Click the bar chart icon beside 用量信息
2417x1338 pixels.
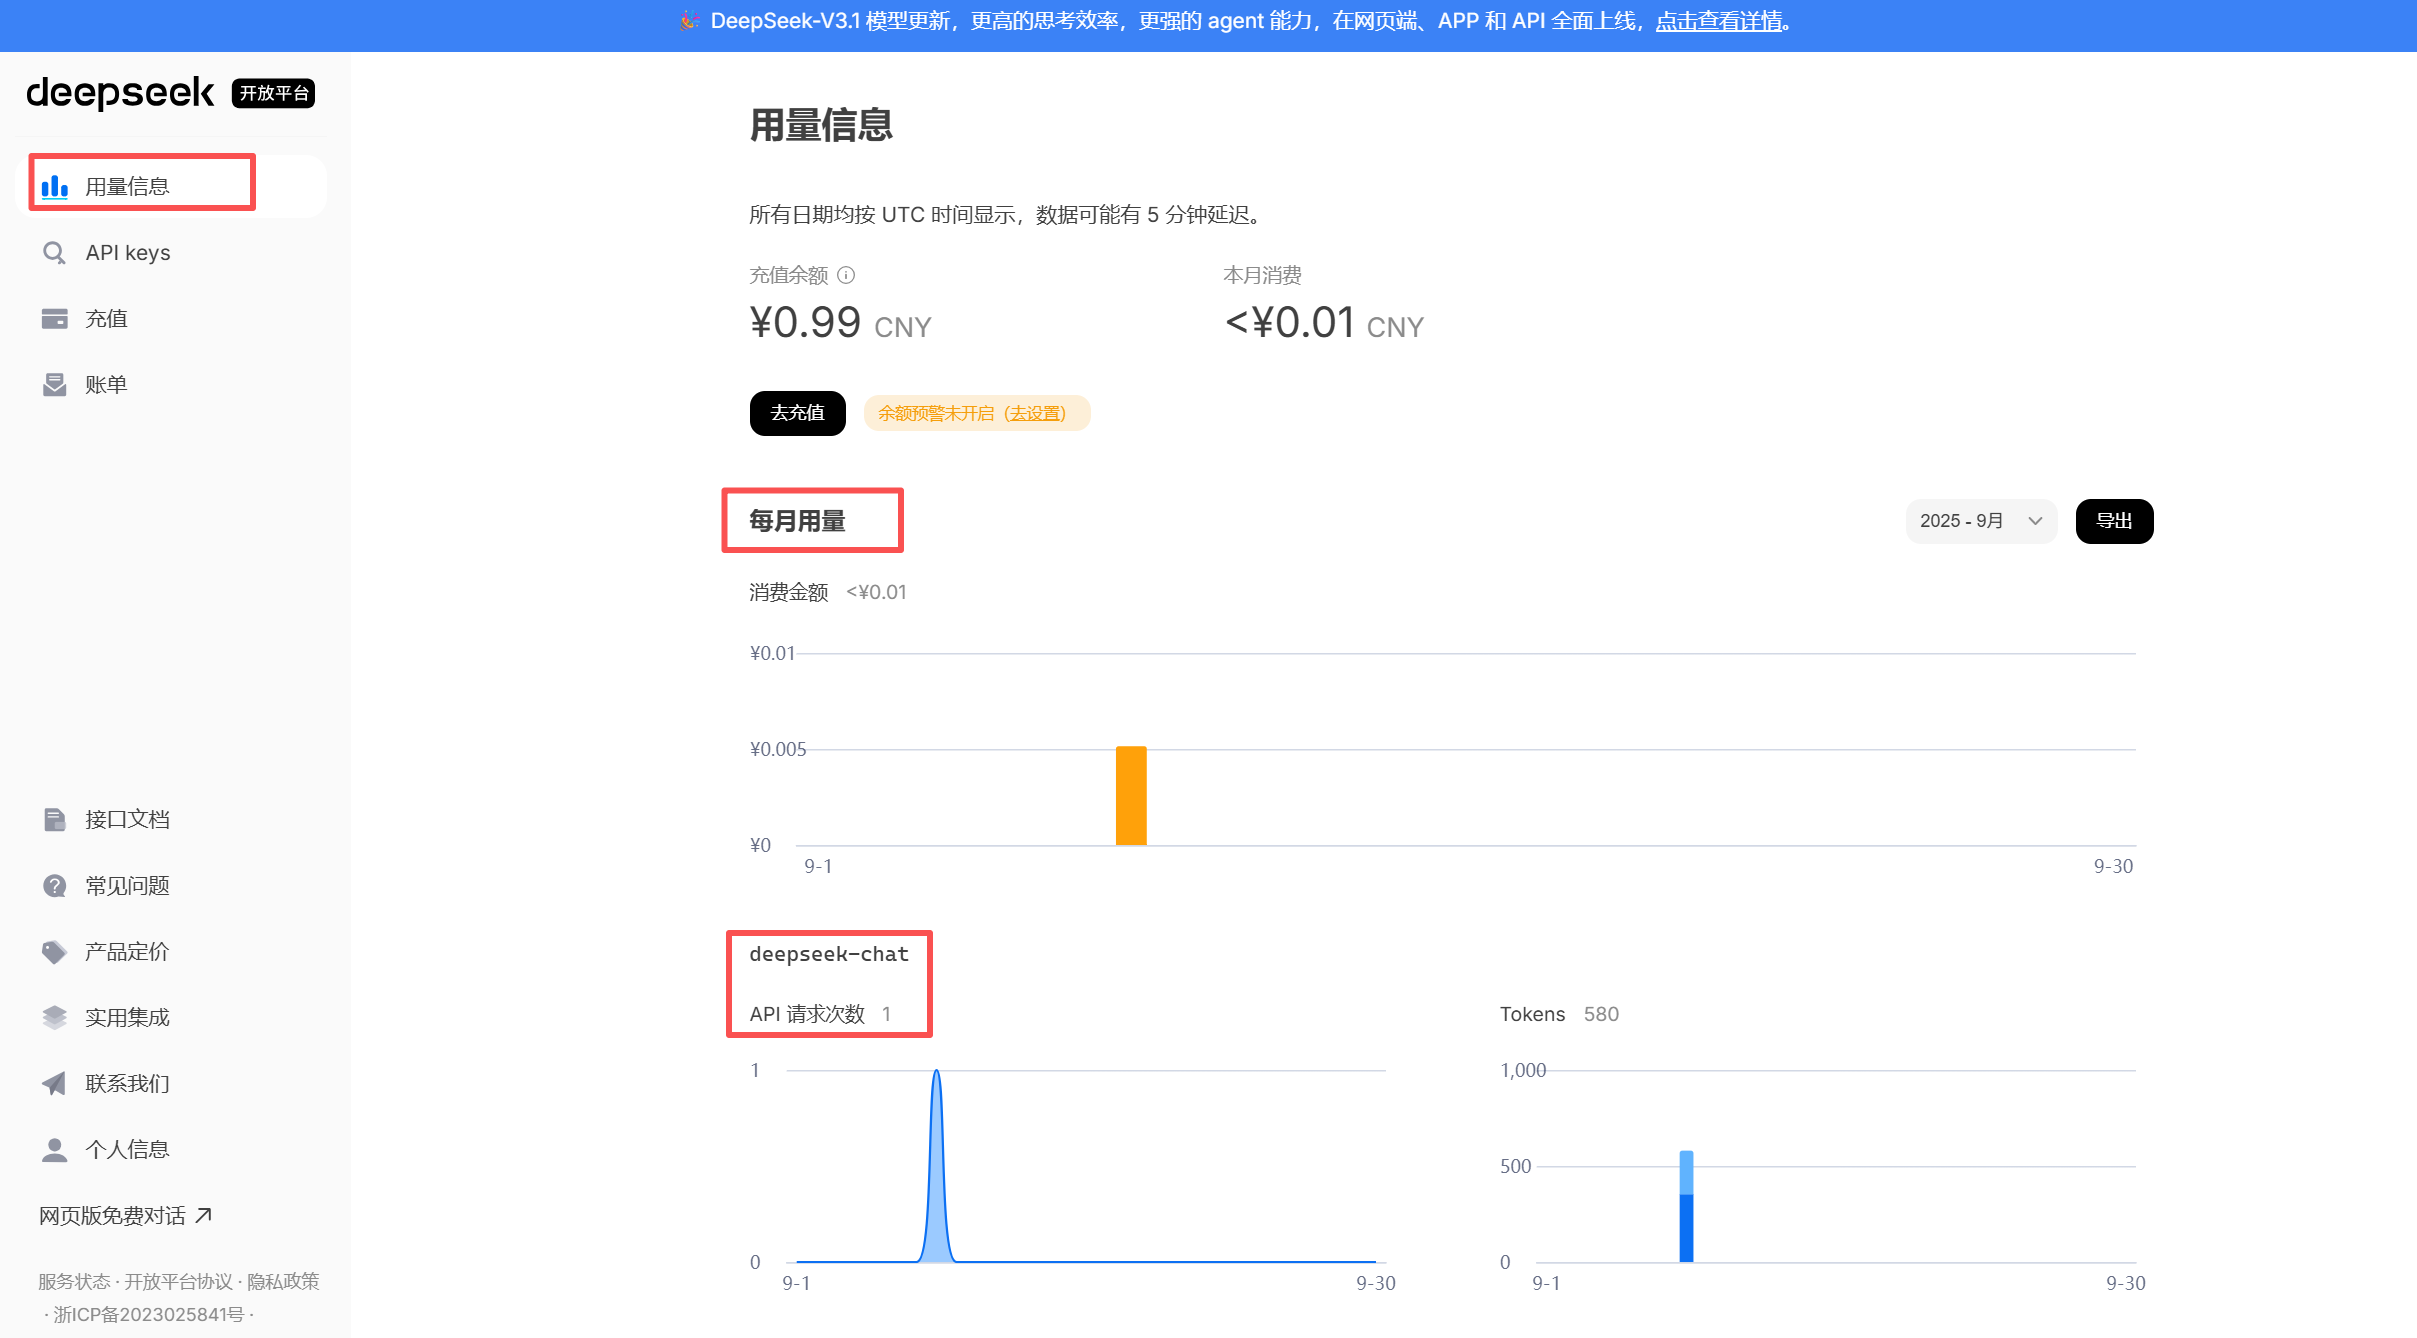[x=54, y=186]
